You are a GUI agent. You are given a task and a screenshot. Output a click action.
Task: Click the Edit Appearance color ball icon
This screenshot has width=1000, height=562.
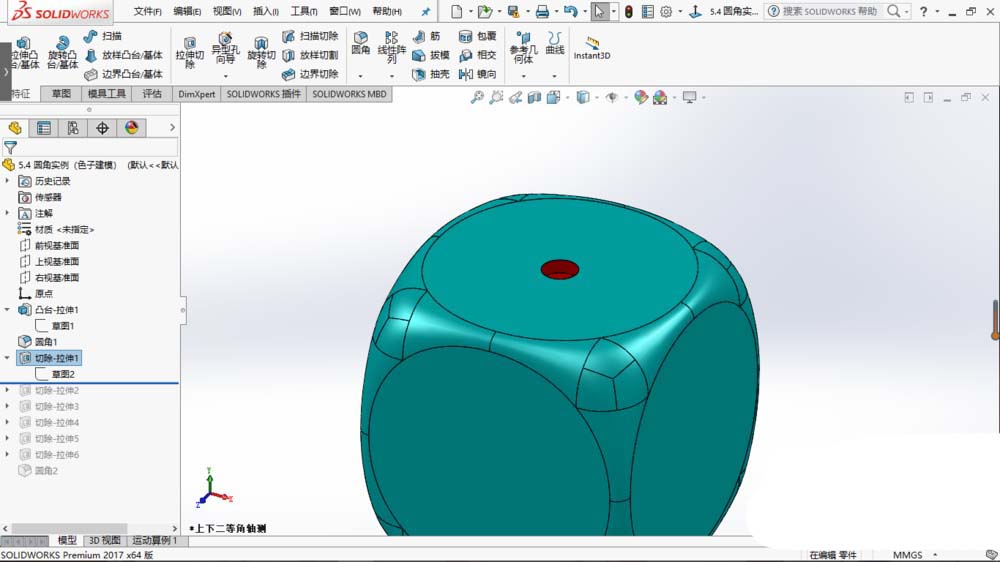[x=641, y=98]
